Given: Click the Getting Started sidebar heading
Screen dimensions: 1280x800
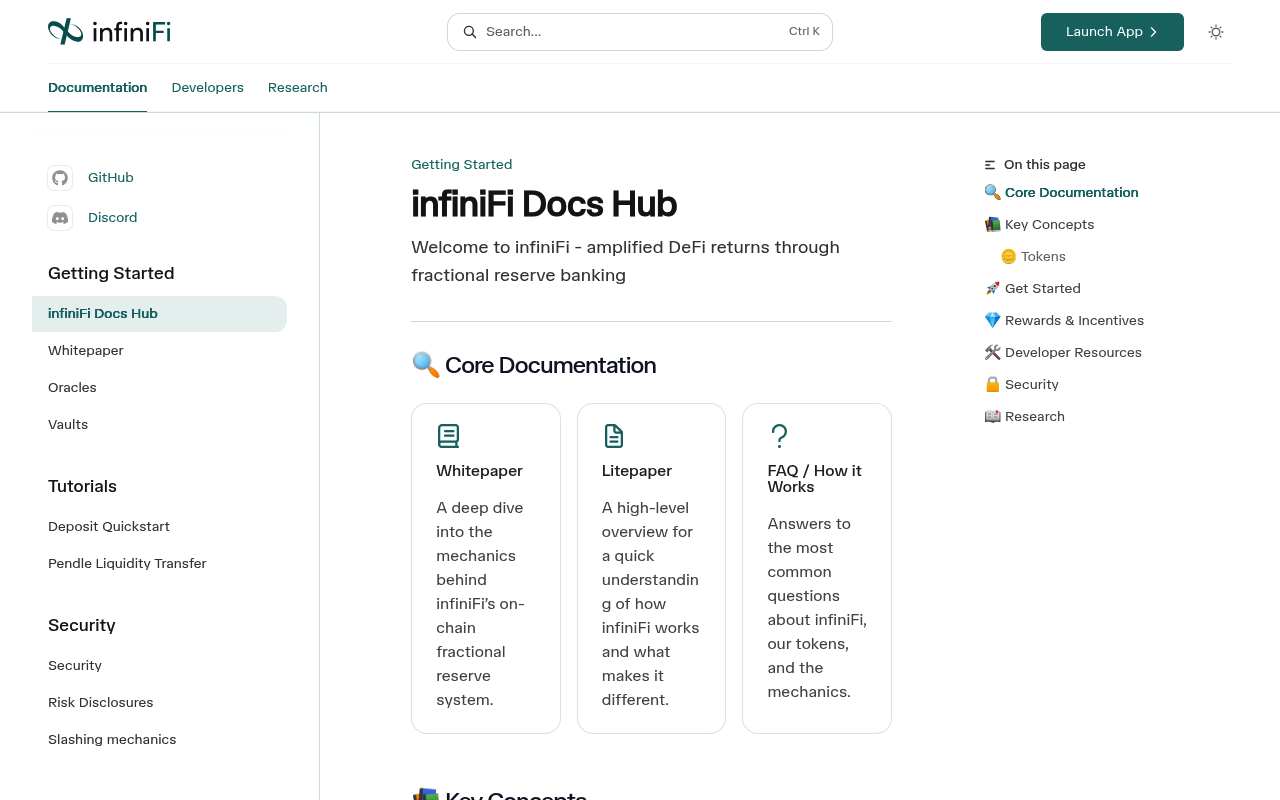Looking at the screenshot, I should point(111,274).
